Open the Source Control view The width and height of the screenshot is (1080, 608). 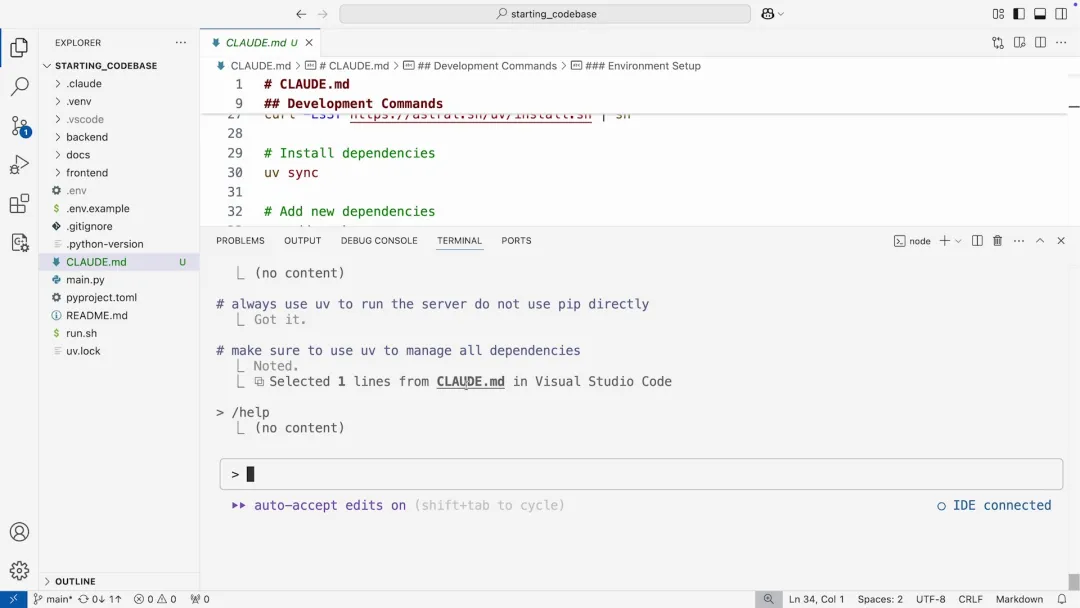click(19, 127)
